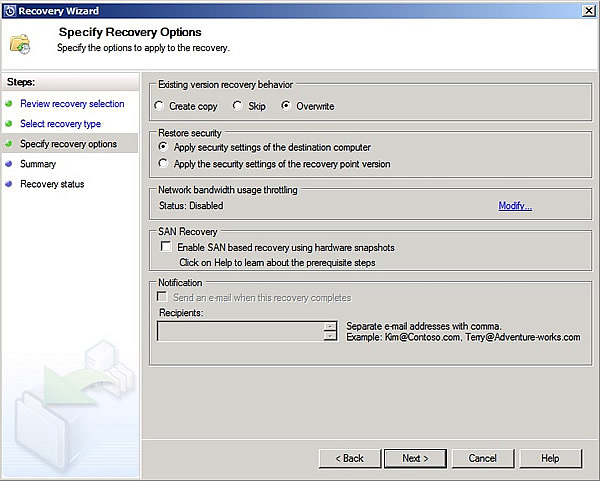
Task: Click the blue bullet beside Summary
Action: (x=9, y=164)
